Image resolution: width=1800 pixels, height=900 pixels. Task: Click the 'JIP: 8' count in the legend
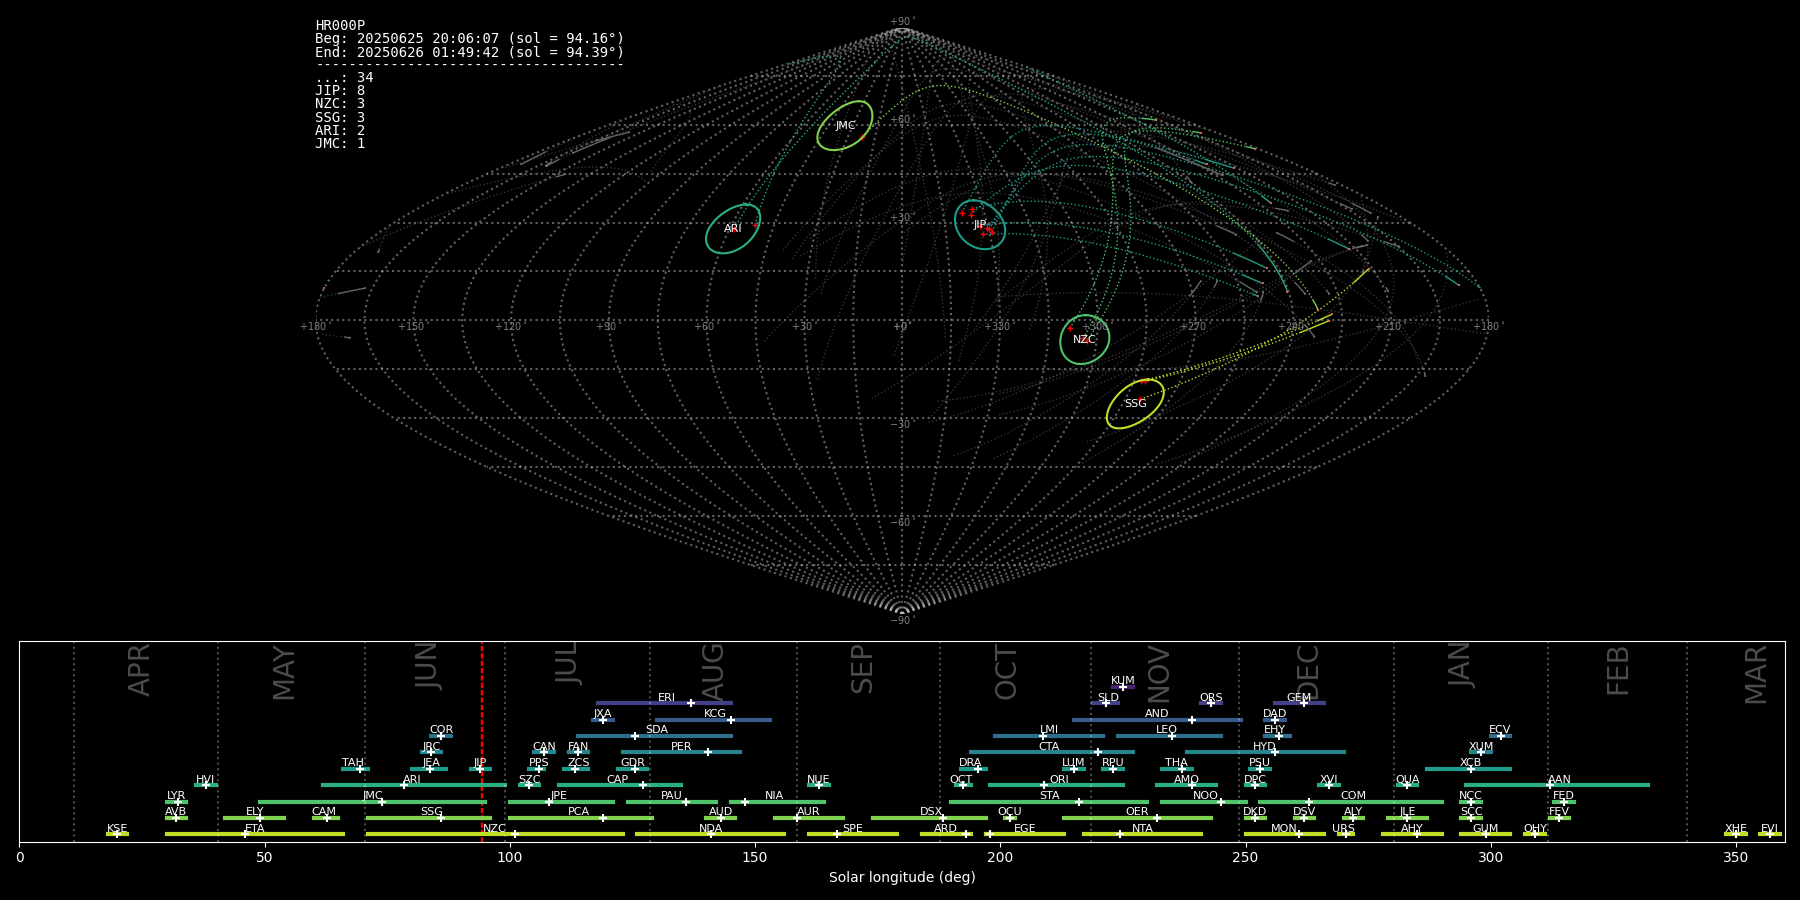(x=340, y=91)
